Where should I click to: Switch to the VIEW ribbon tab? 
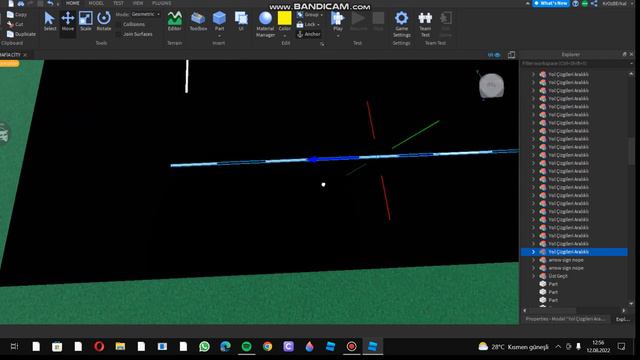coord(138,3)
